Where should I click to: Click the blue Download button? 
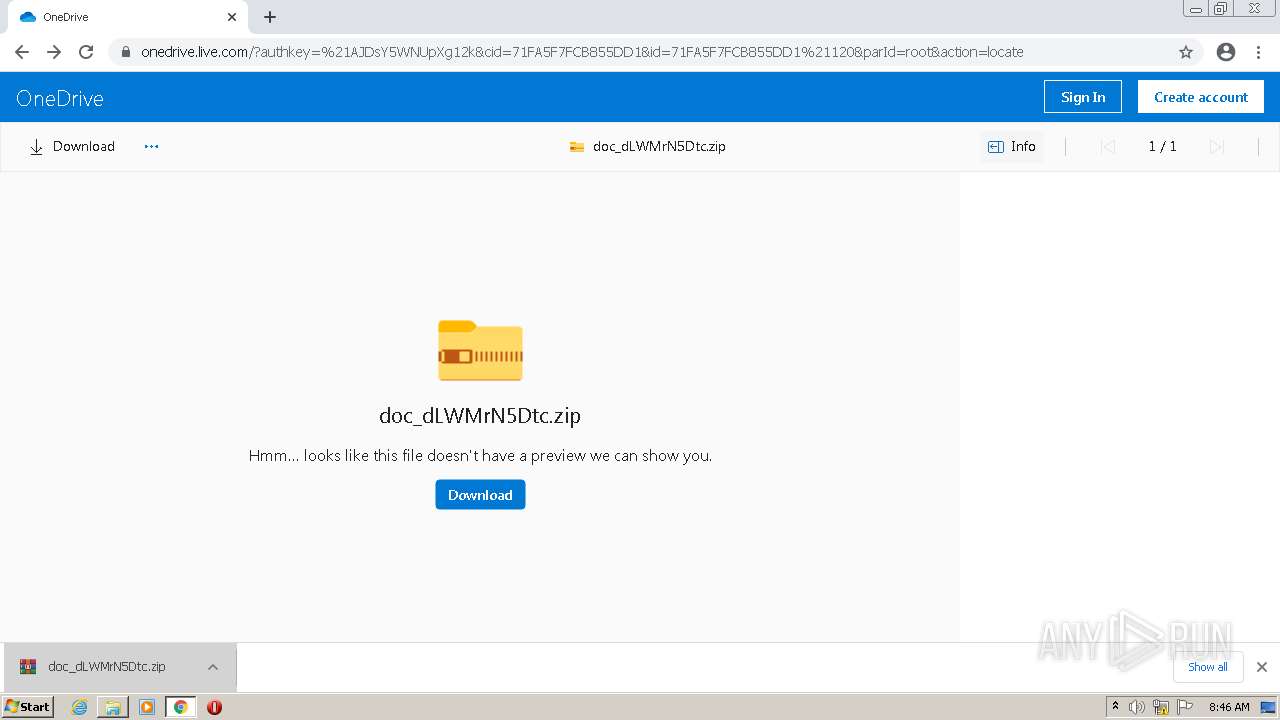pos(480,495)
